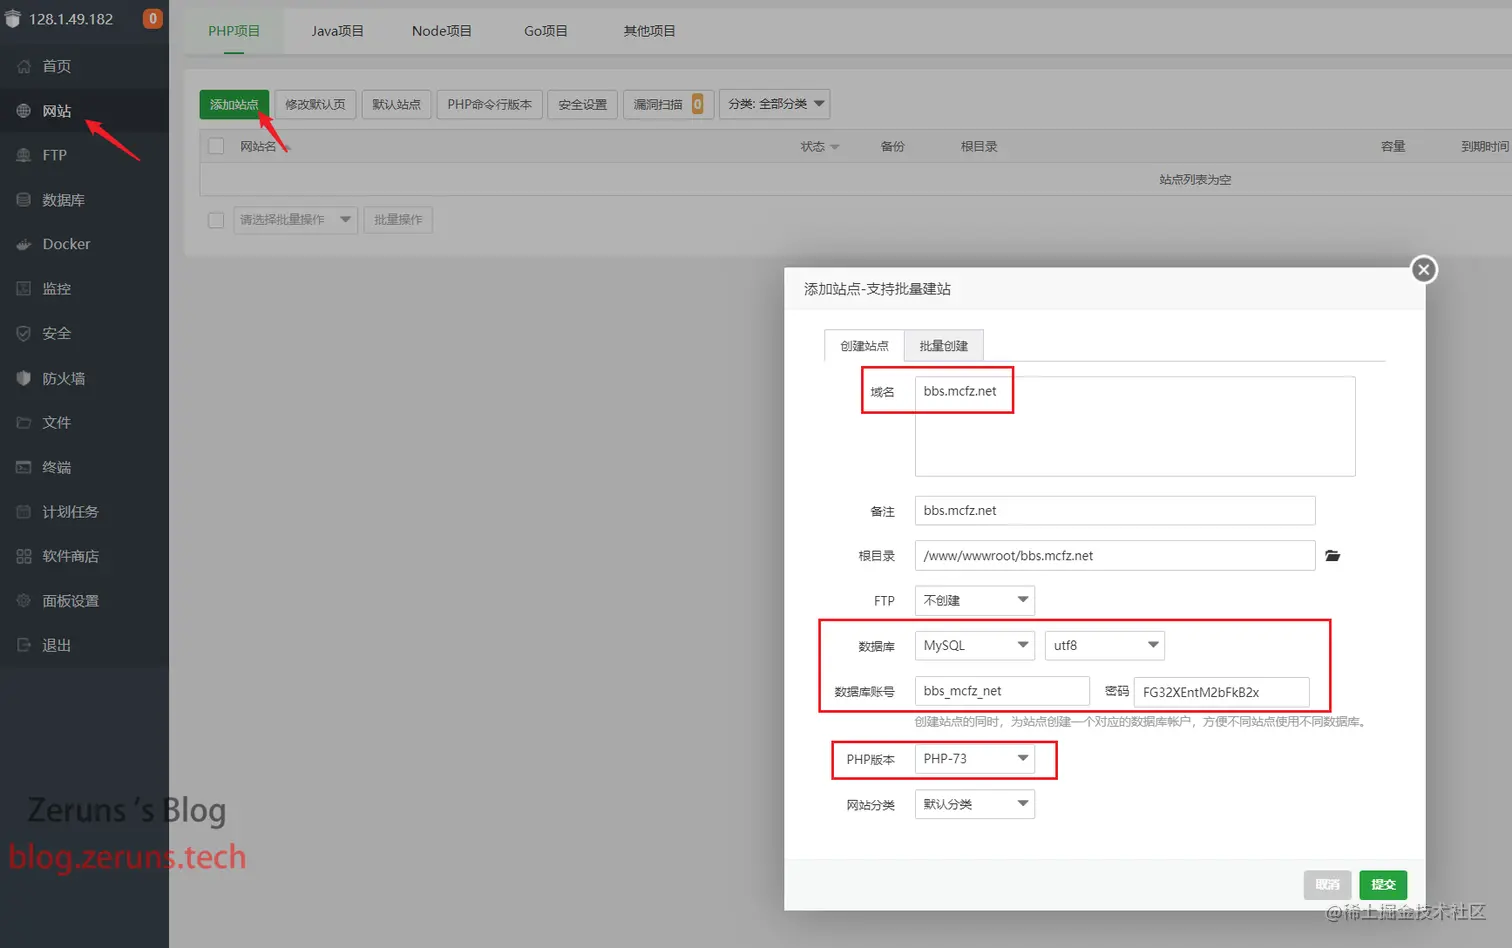
Task: Close the 添加站点 dialog with X
Action: 1424,270
